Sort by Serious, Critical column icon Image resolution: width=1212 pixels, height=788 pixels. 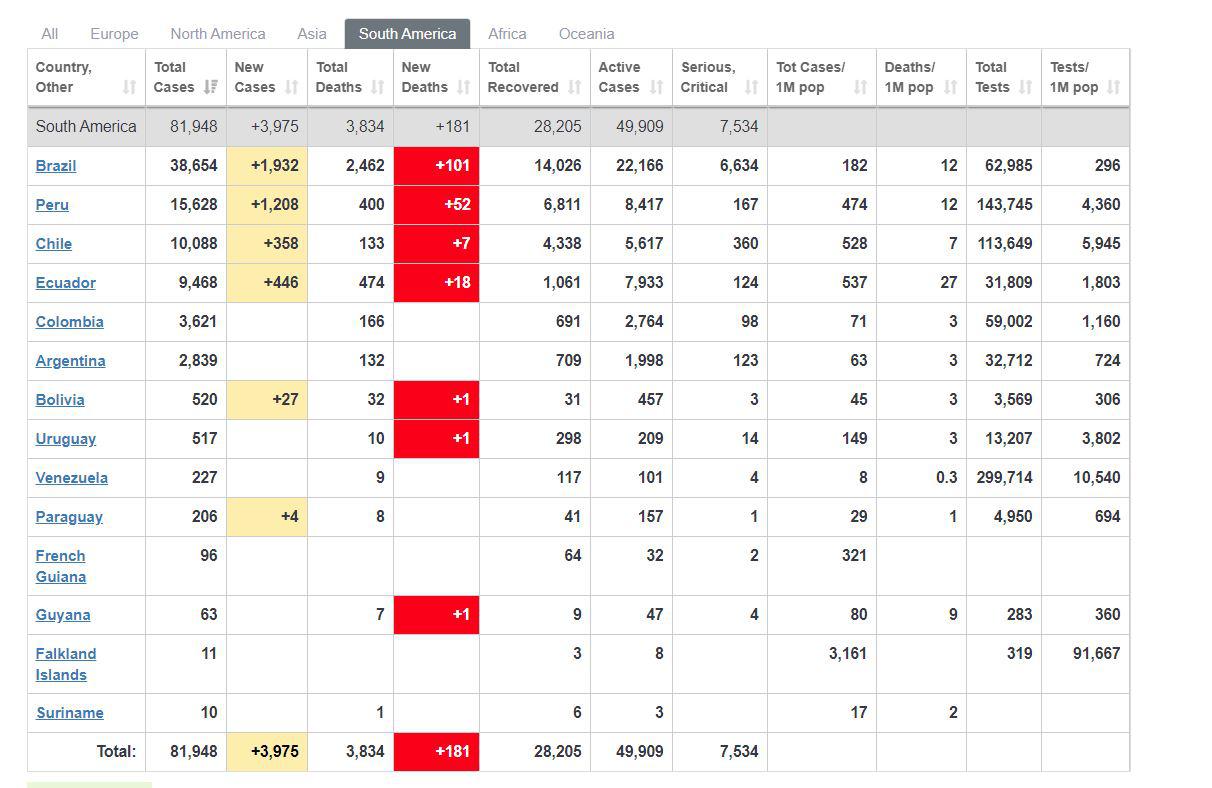751,88
